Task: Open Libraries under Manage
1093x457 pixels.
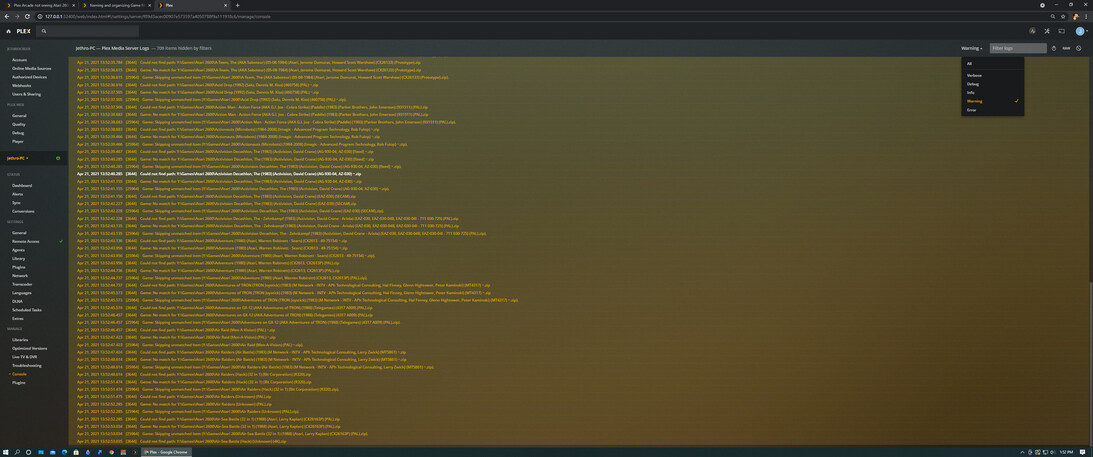Action: click(x=20, y=339)
